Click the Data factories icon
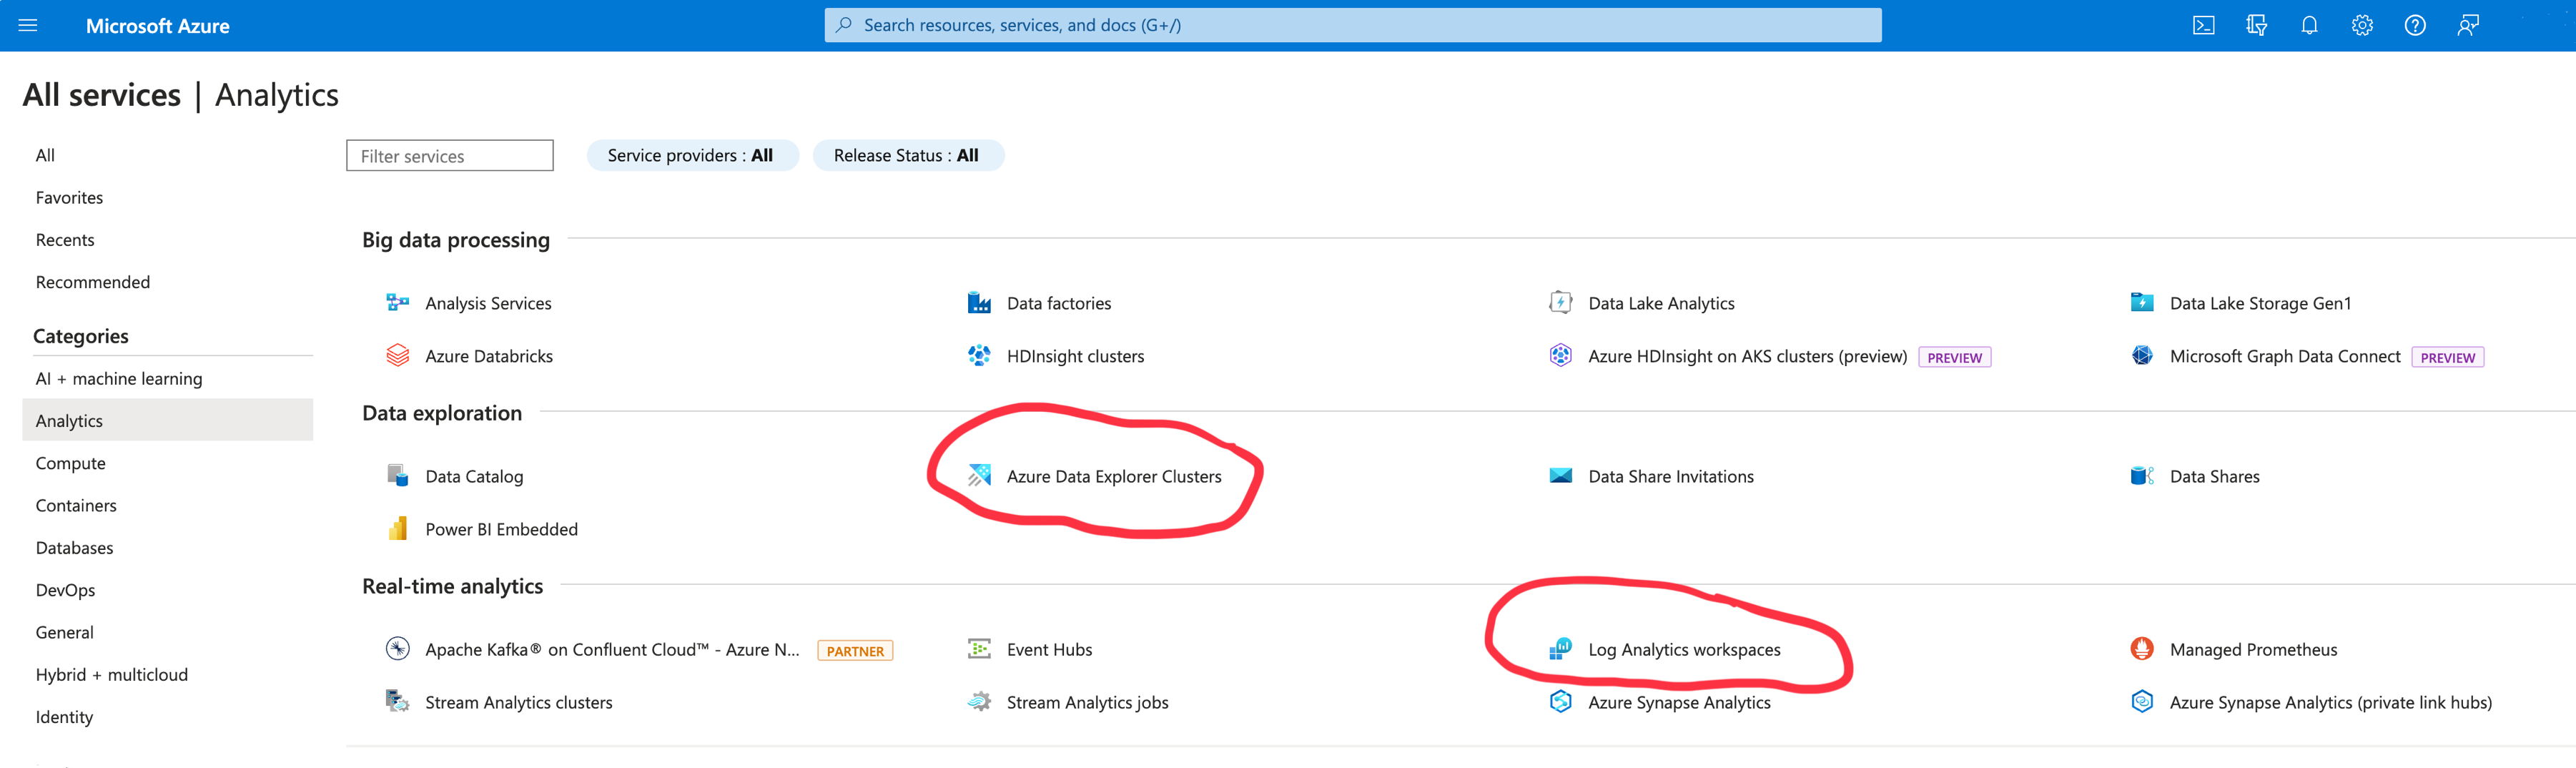The width and height of the screenshot is (2576, 768). point(979,302)
